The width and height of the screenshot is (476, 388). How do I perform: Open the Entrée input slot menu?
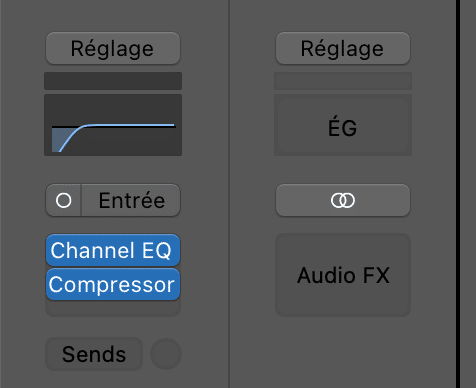[x=131, y=200]
